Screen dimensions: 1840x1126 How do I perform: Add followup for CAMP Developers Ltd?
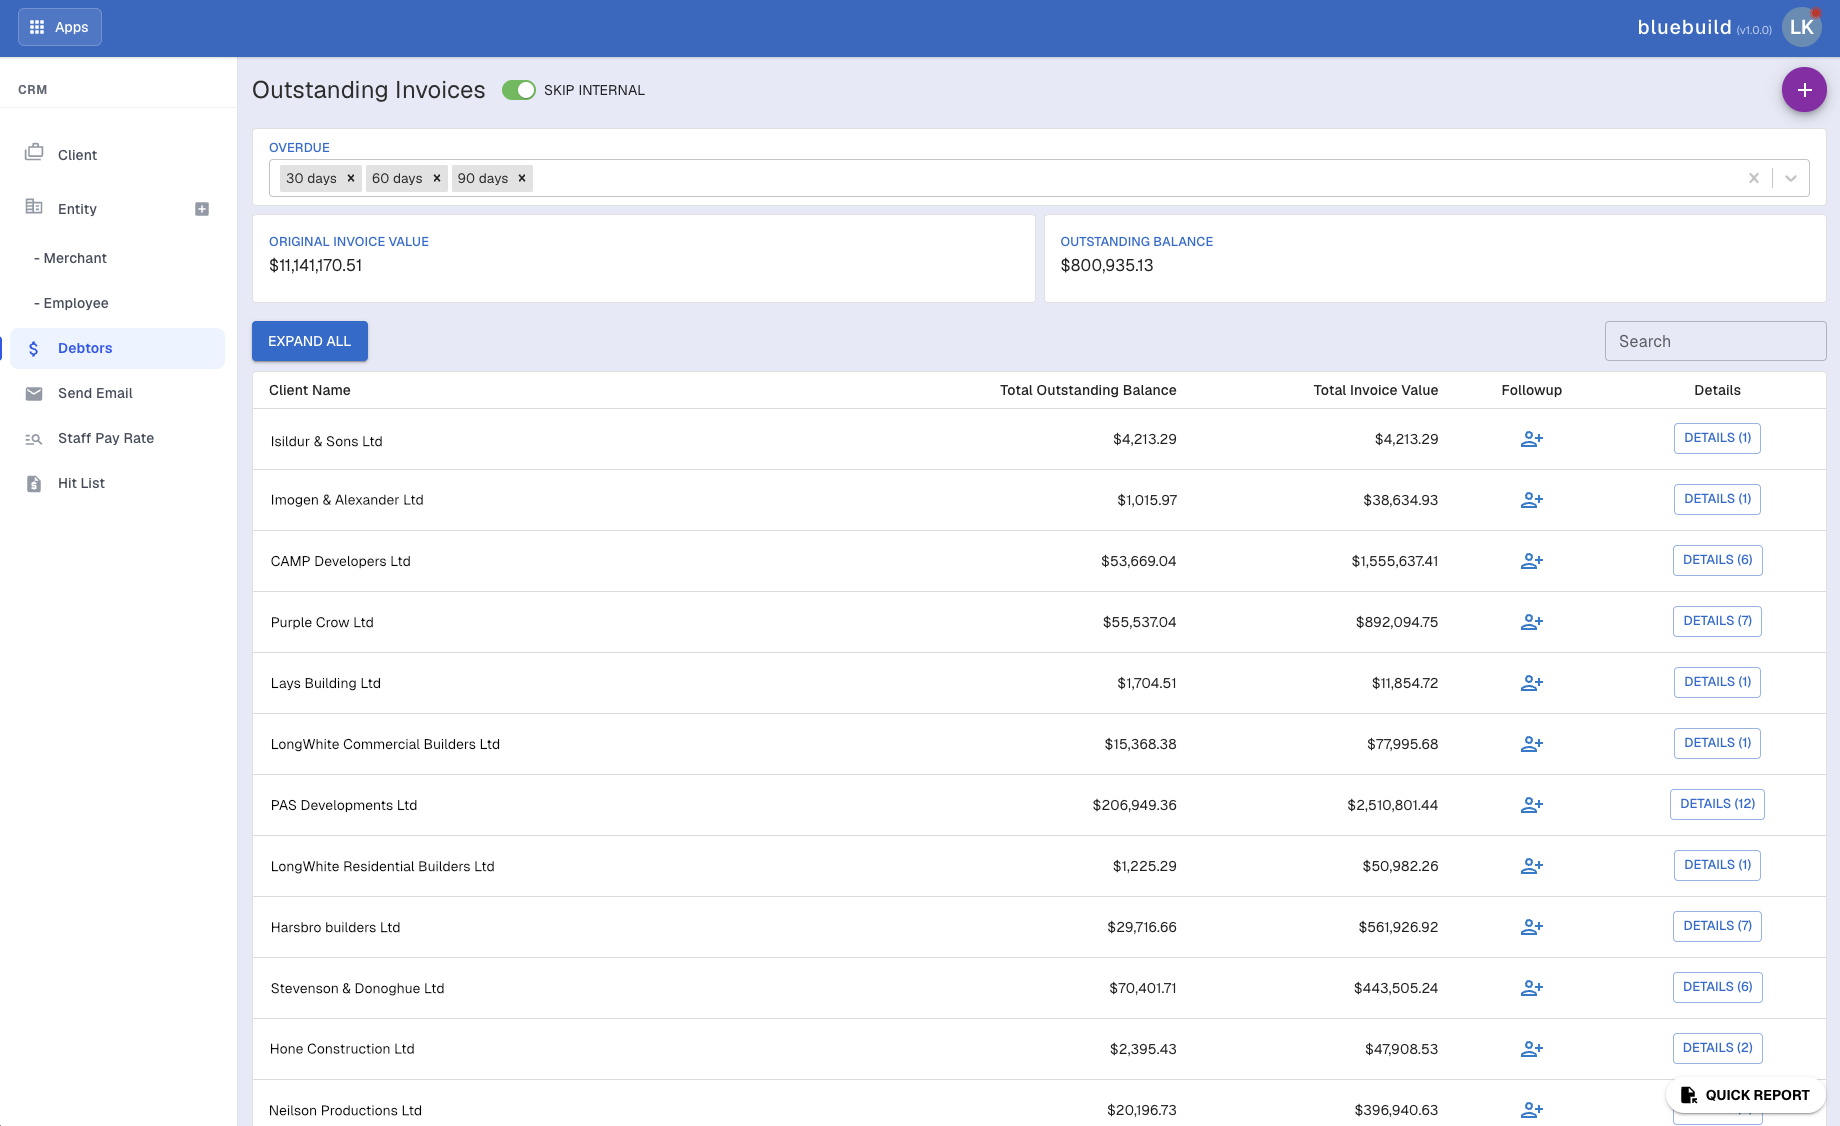tap(1532, 561)
